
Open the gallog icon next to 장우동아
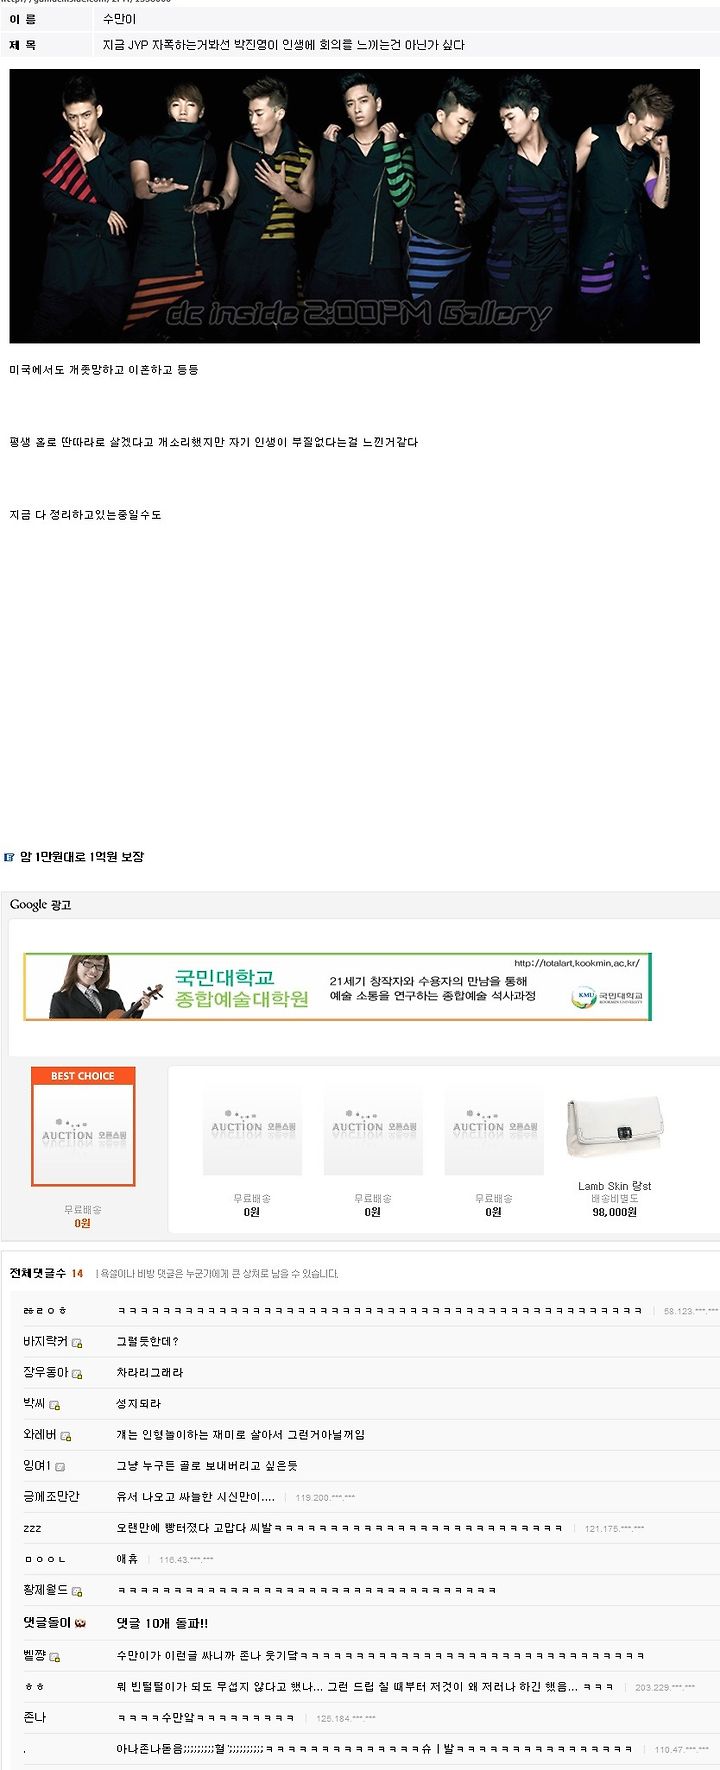click(77, 1374)
